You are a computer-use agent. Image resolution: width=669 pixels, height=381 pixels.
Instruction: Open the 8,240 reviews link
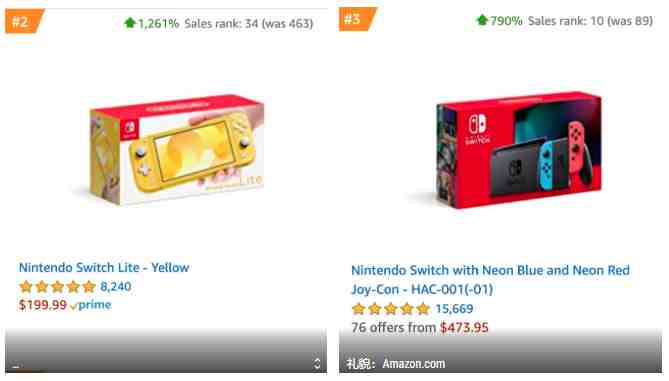[x=116, y=286]
